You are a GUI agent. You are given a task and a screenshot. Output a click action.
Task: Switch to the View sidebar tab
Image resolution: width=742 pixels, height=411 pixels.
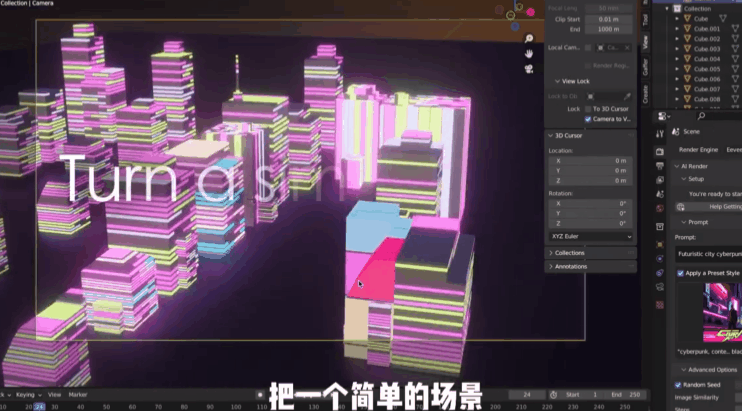click(645, 42)
